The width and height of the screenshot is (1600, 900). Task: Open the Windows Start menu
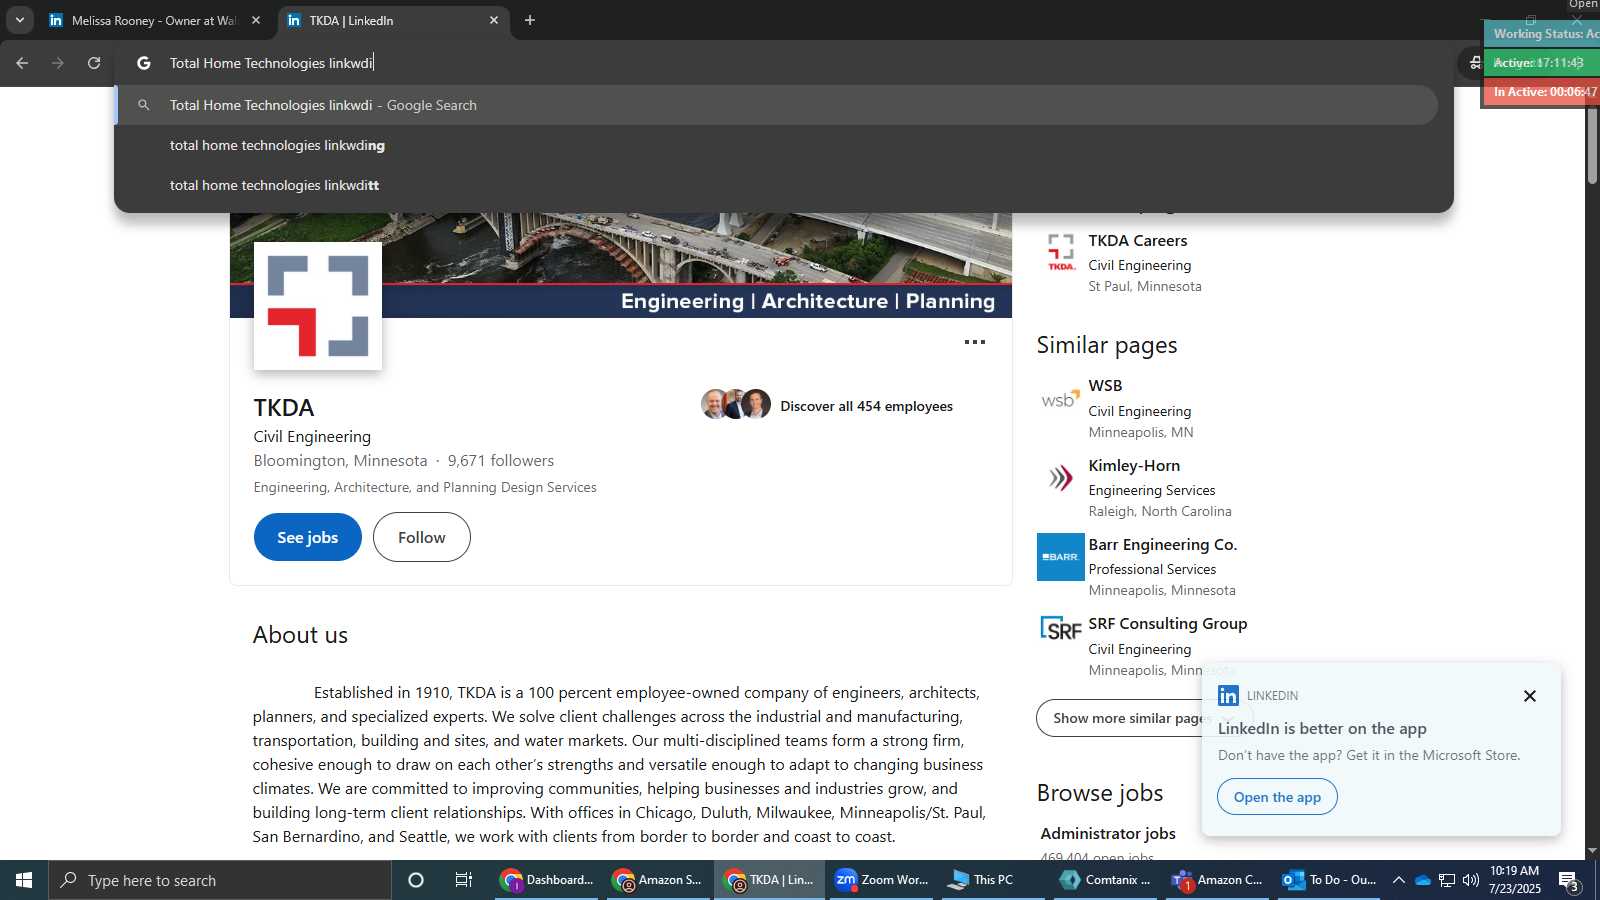point(24,880)
